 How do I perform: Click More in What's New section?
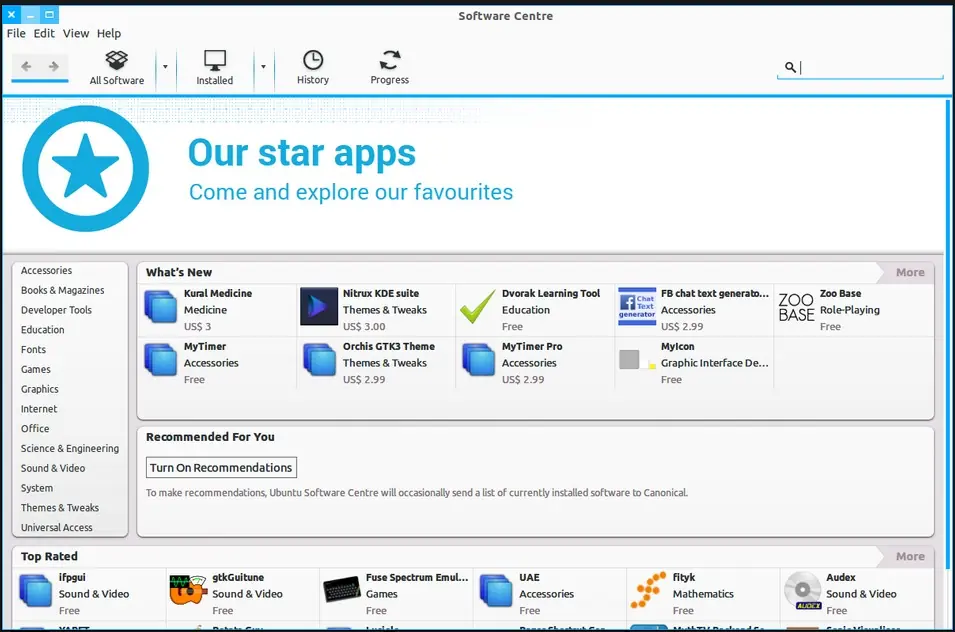coord(910,273)
